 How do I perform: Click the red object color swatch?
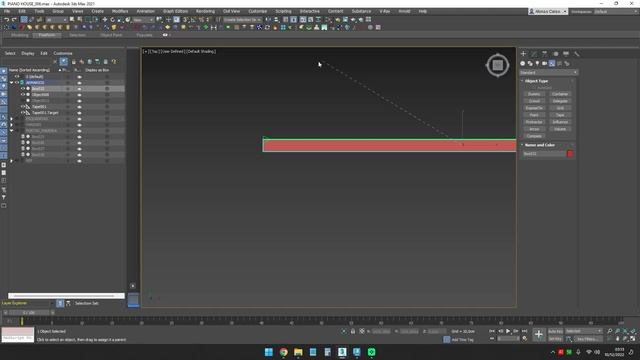(570, 154)
